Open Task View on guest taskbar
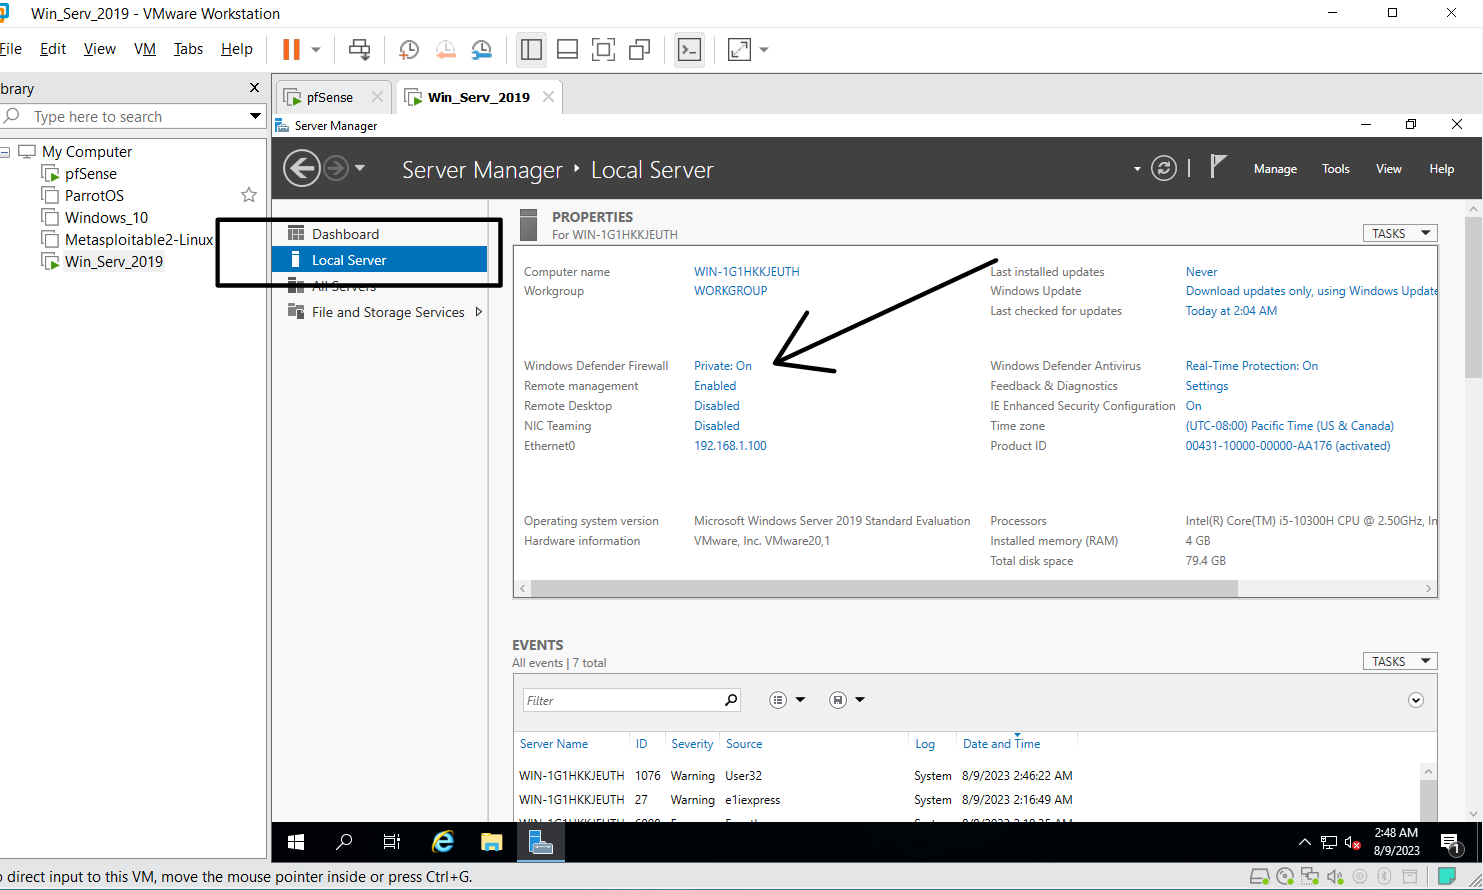The image size is (1483, 890). coord(392,843)
